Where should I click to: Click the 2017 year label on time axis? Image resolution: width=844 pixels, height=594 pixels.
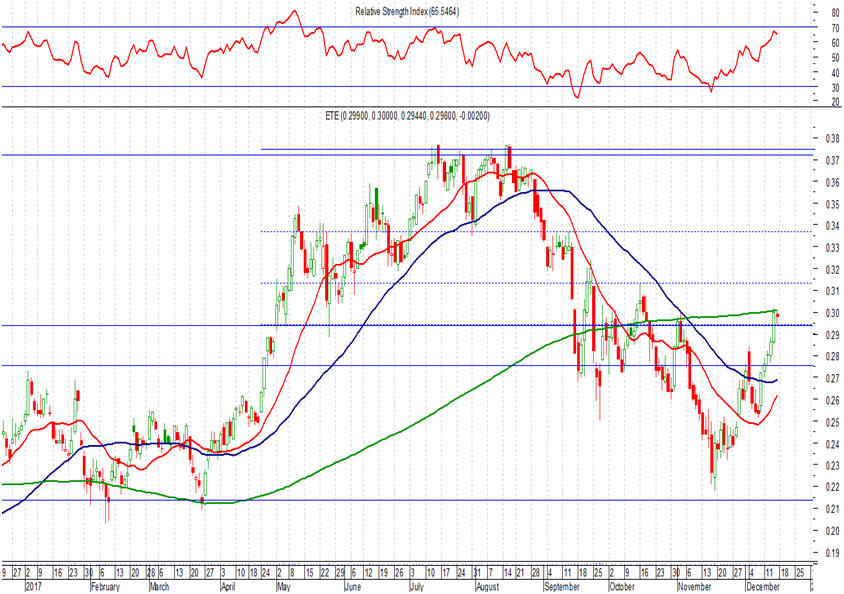[34, 586]
